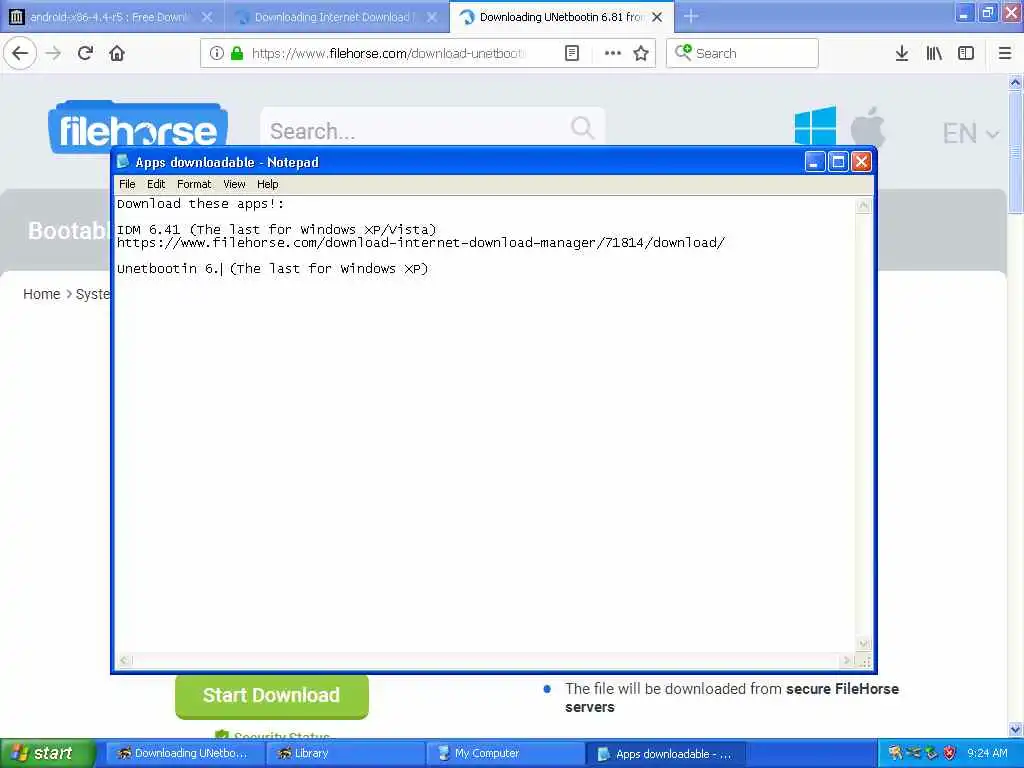The height and width of the screenshot is (768, 1024).
Task: Open page actions three-dot menu
Action: [613, 53]
